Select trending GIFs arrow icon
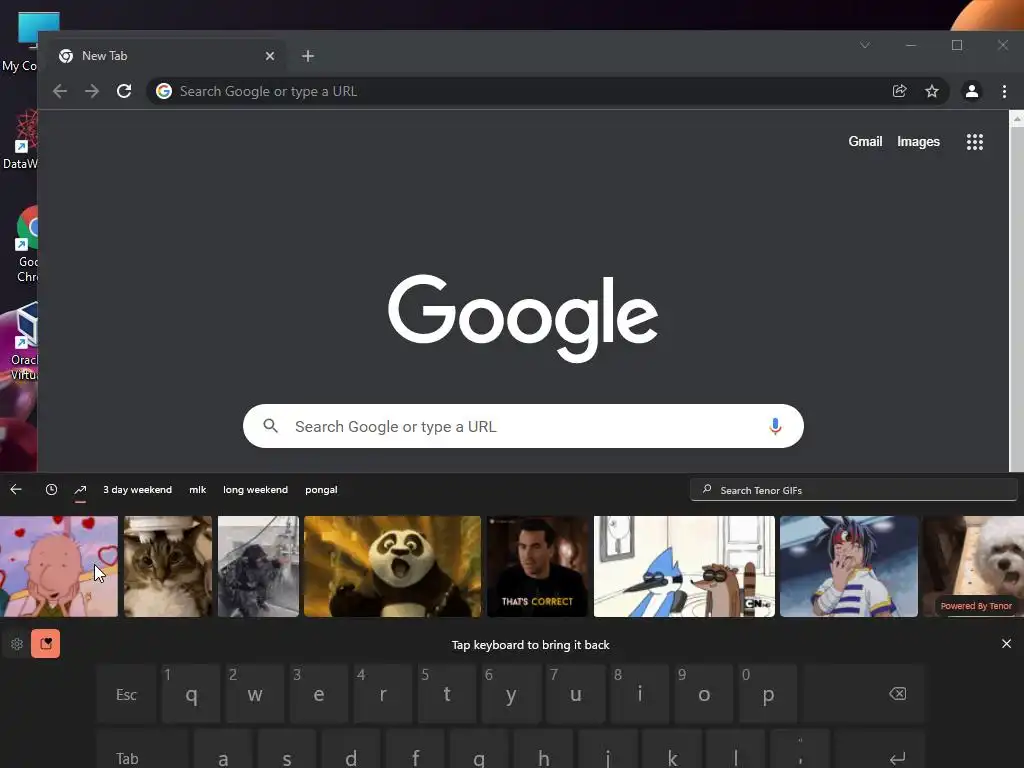Screen dimensions: 1024x768 (x=80, y=490)
